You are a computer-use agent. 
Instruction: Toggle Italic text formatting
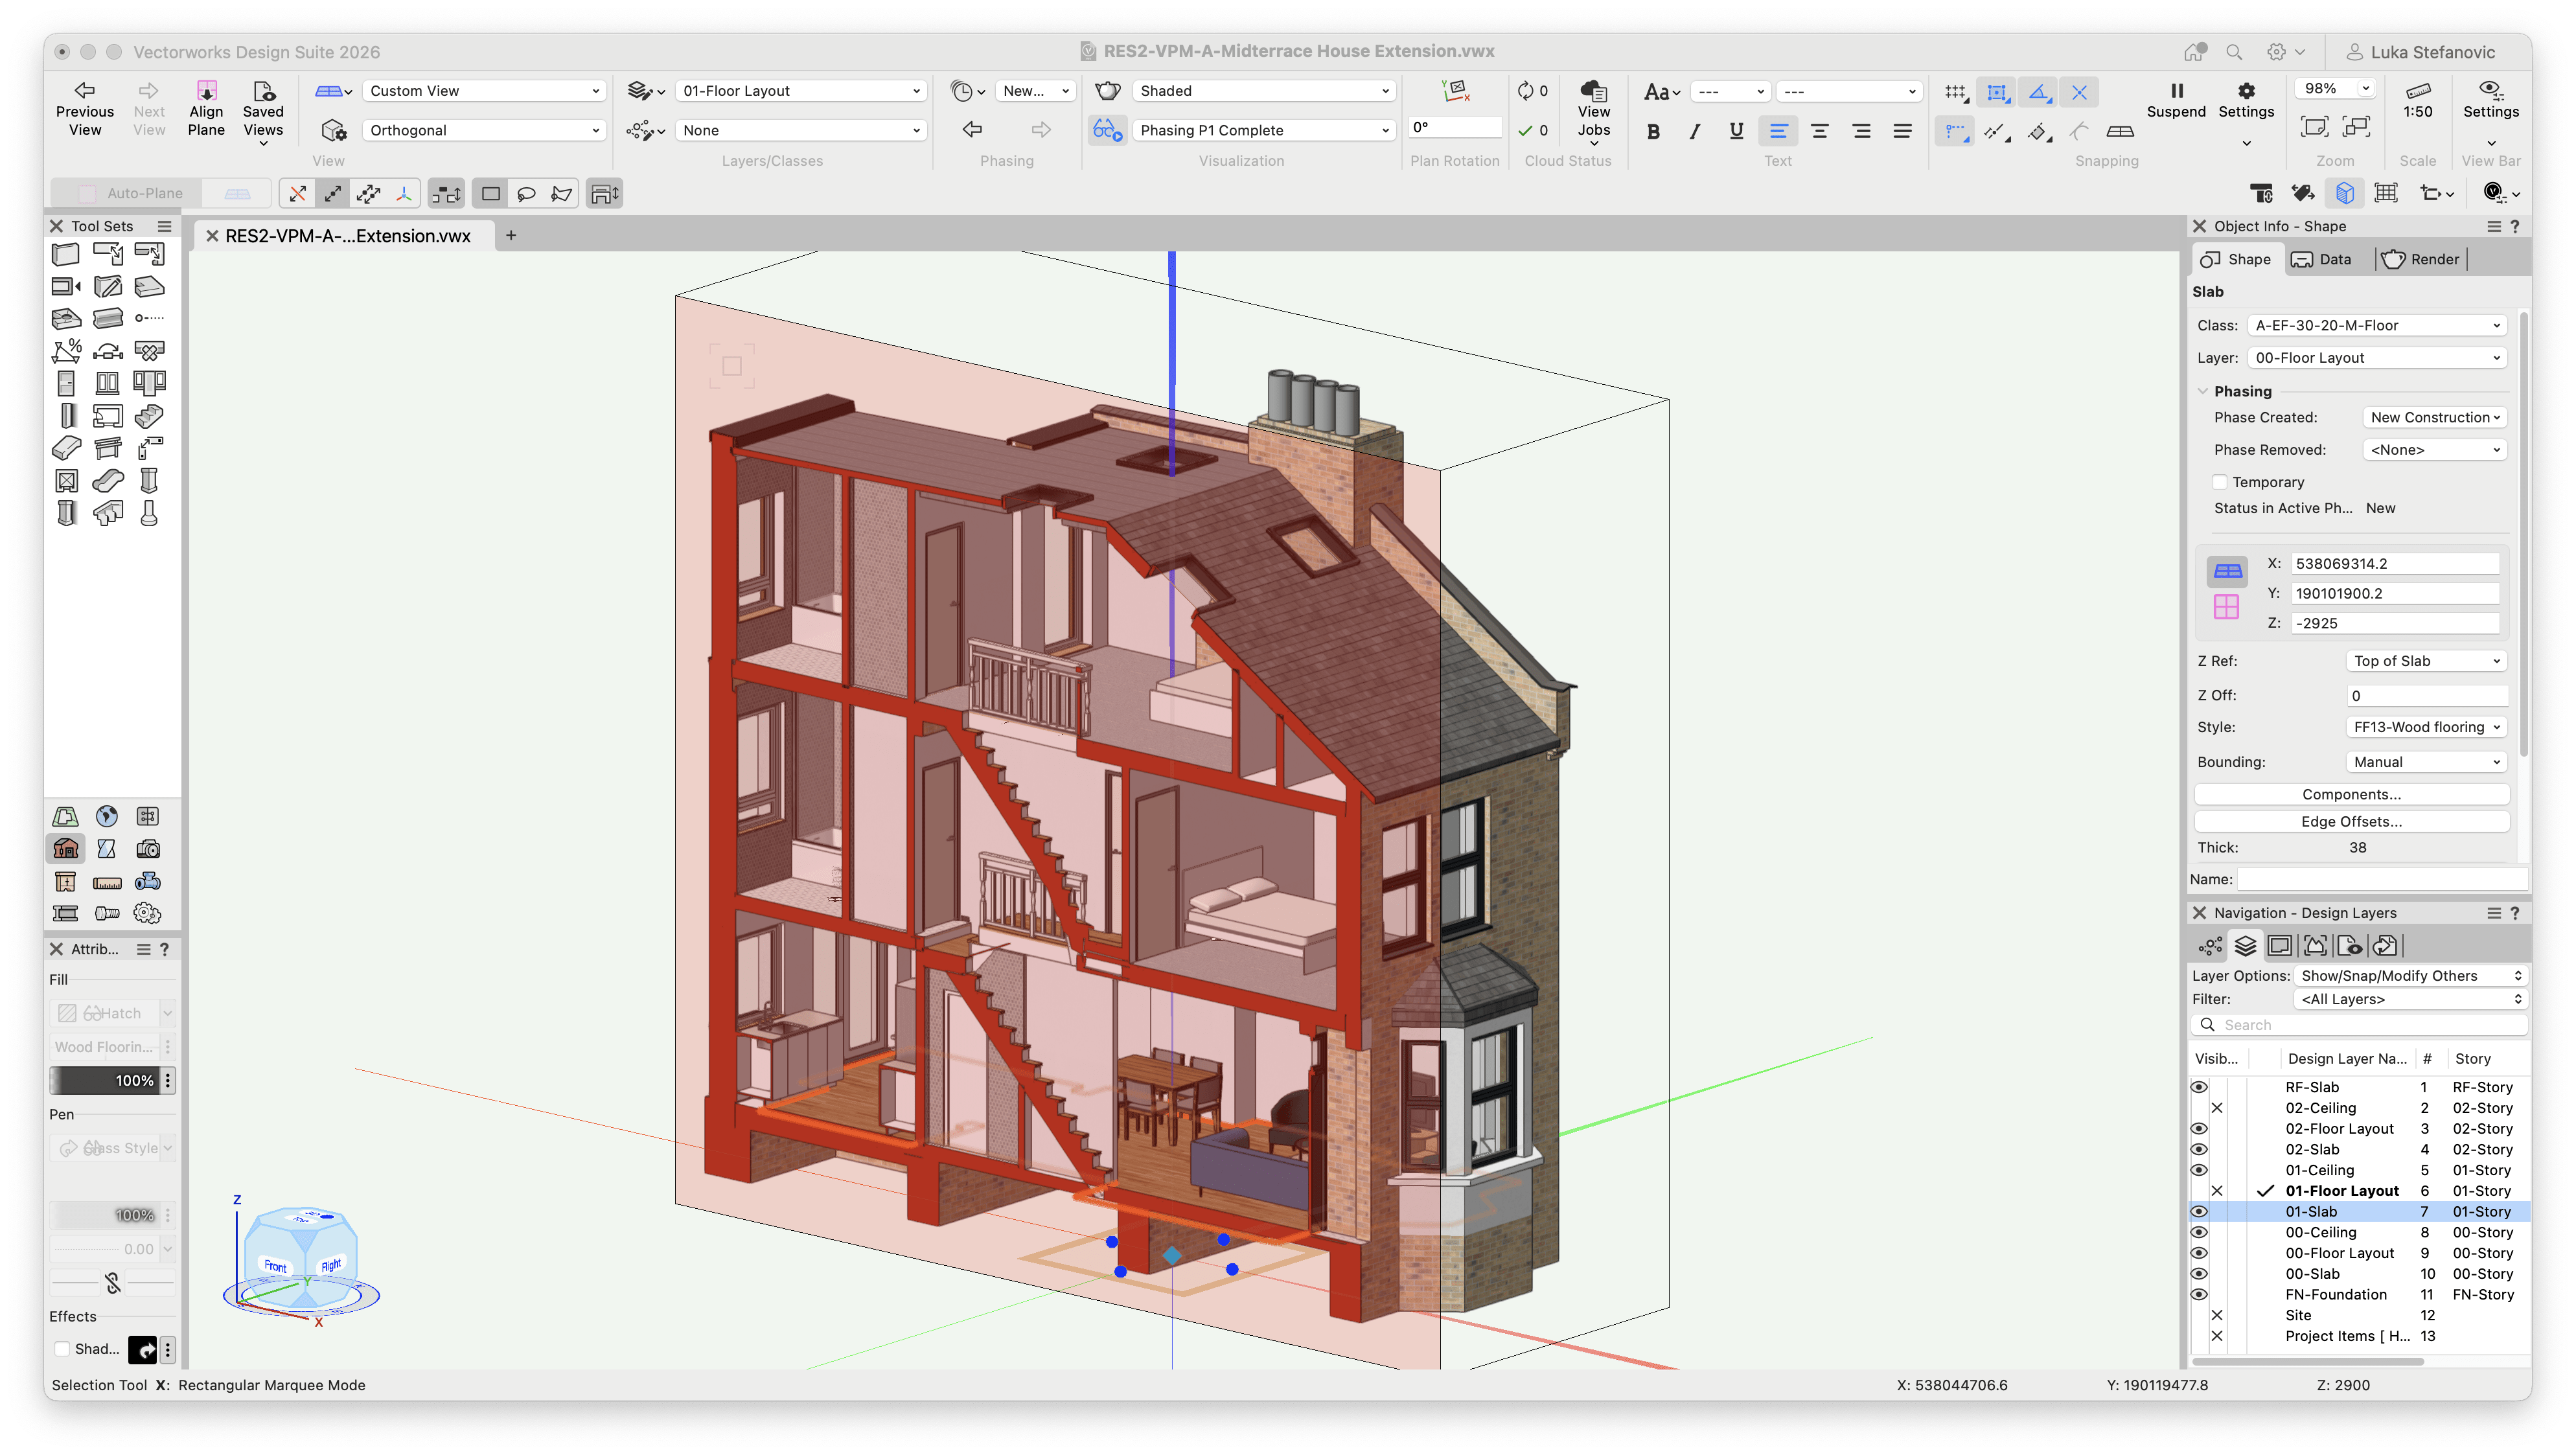point(1694,131)
